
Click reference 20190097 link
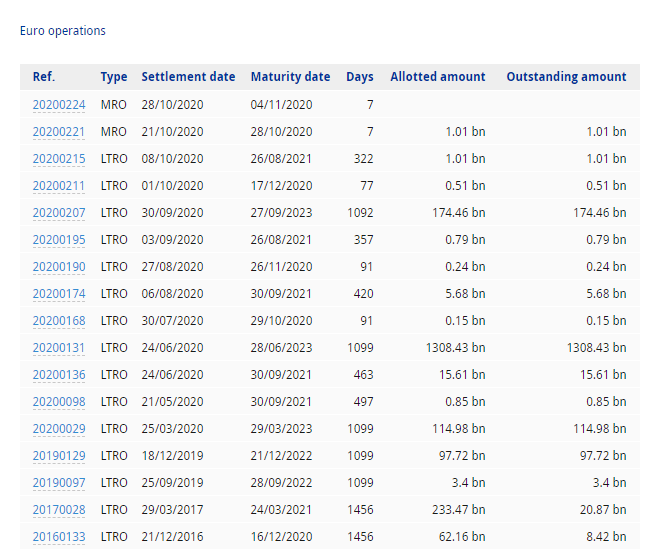[59, 482]
